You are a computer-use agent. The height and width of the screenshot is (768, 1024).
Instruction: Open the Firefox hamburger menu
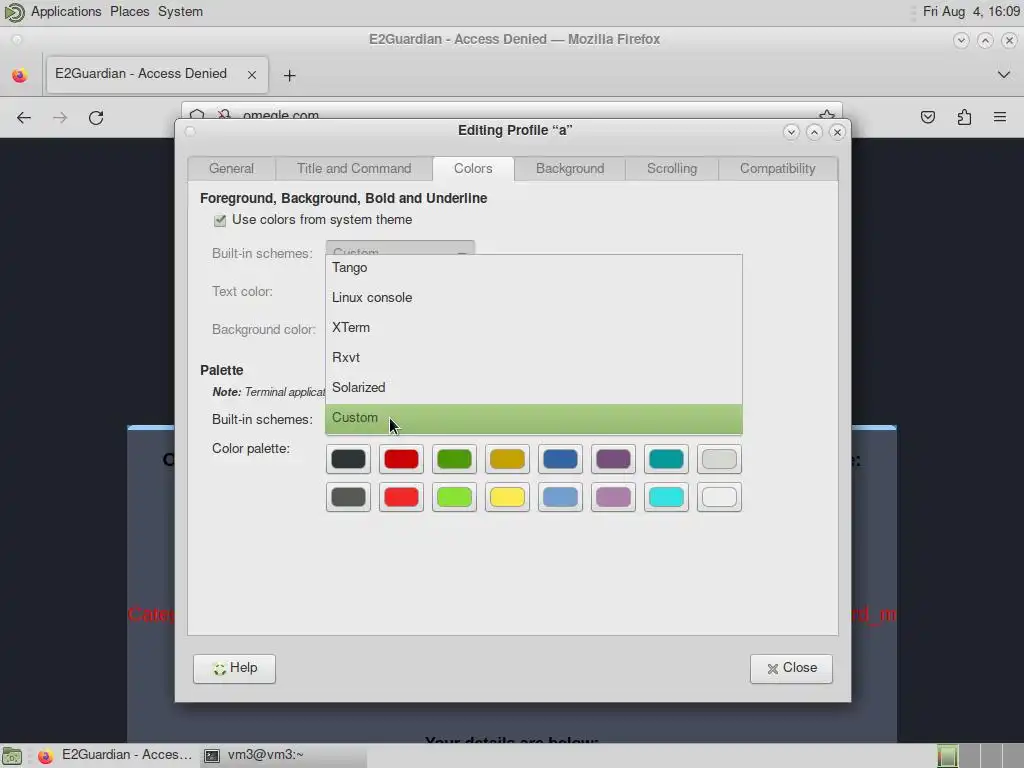pyautogui.click(x=1000, y=118)
